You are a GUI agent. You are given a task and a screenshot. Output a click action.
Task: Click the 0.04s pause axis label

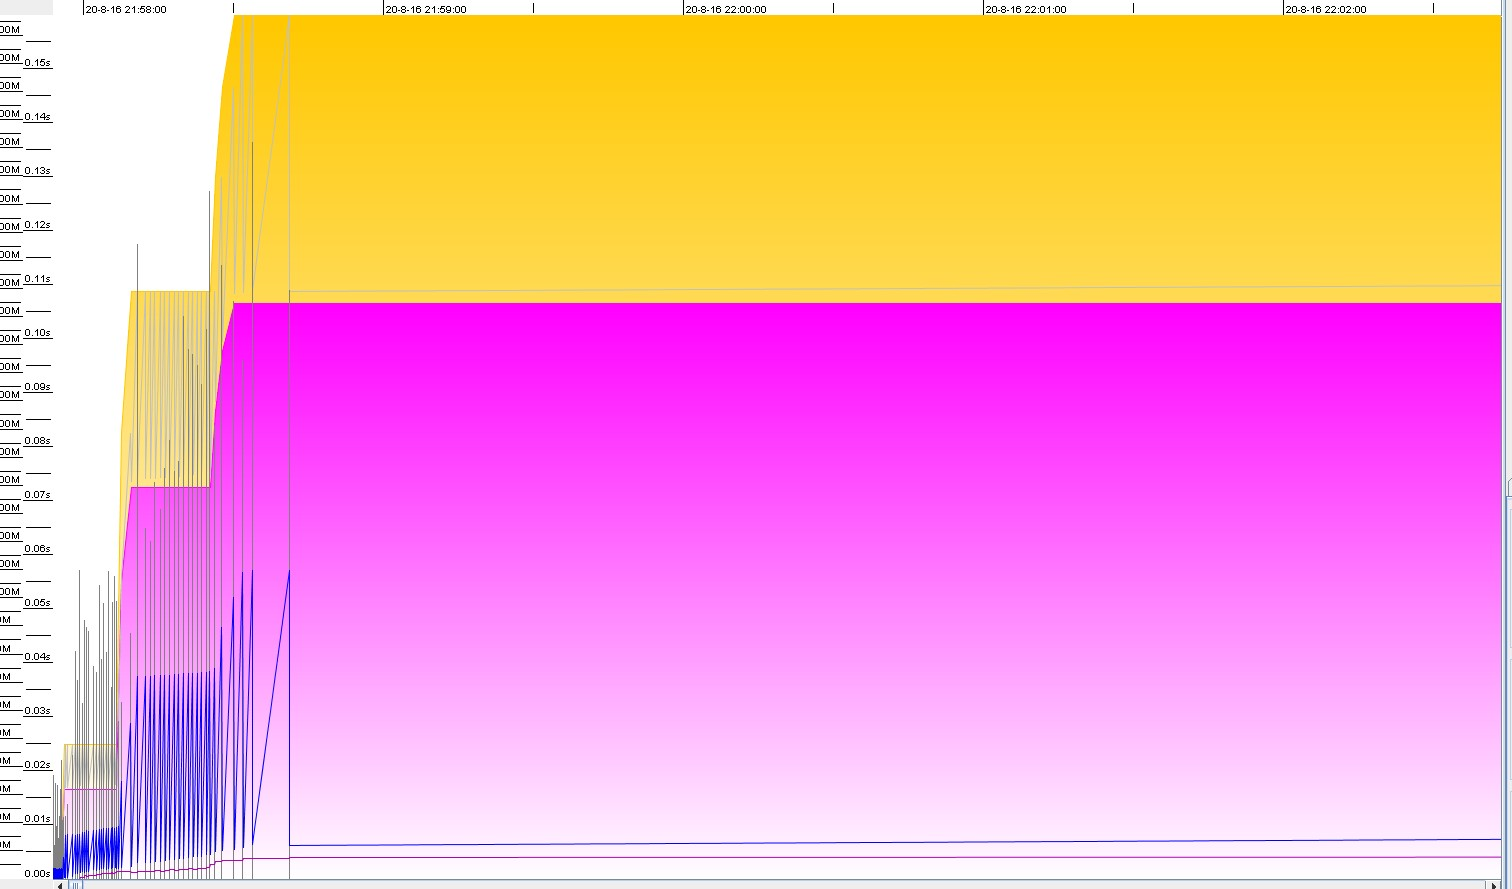coord(38,656)
